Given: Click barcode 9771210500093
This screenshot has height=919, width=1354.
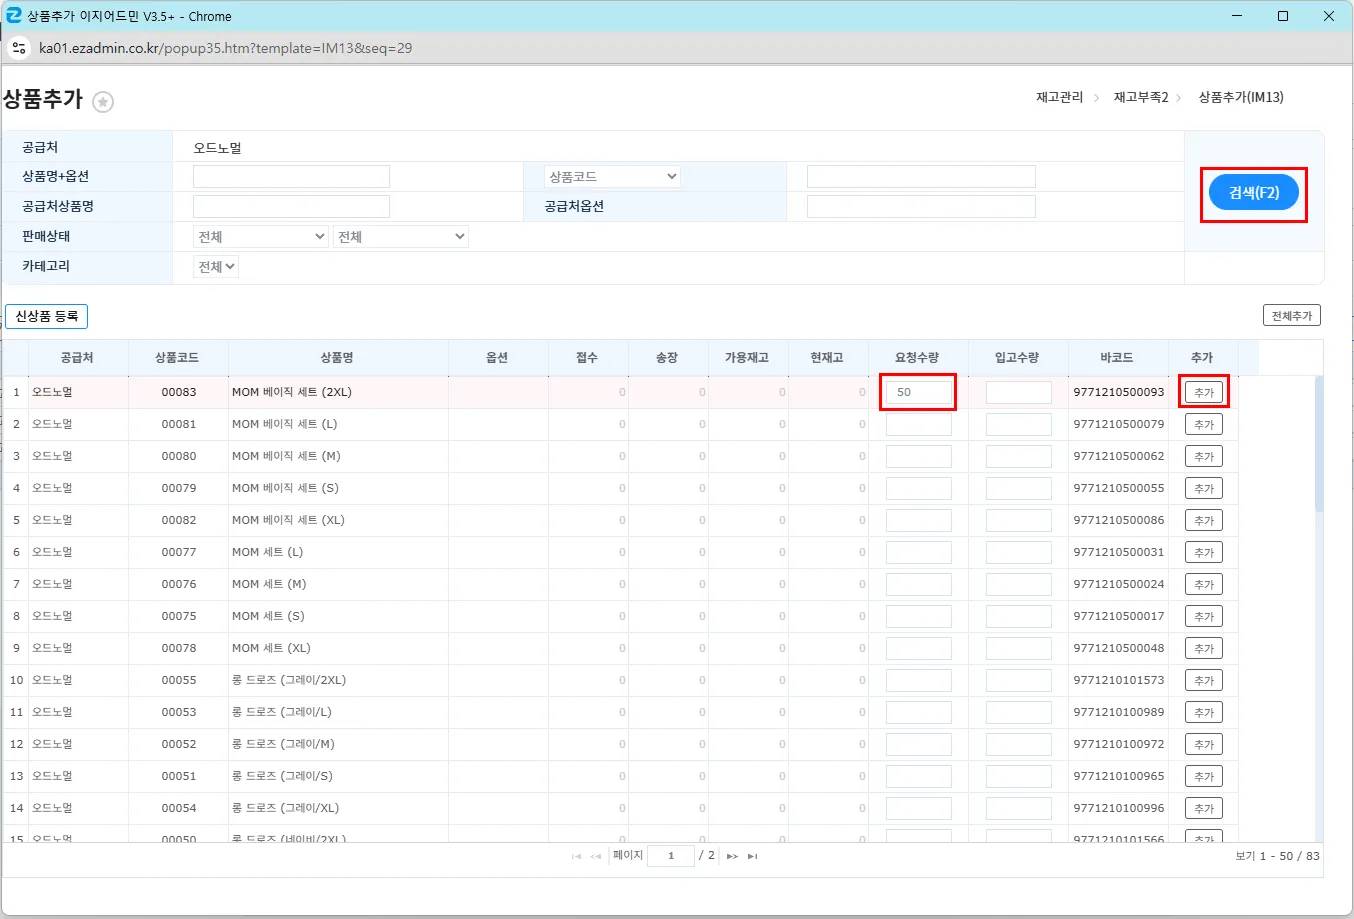Looking at the screenshot, I should click(x=1119, y=392).
